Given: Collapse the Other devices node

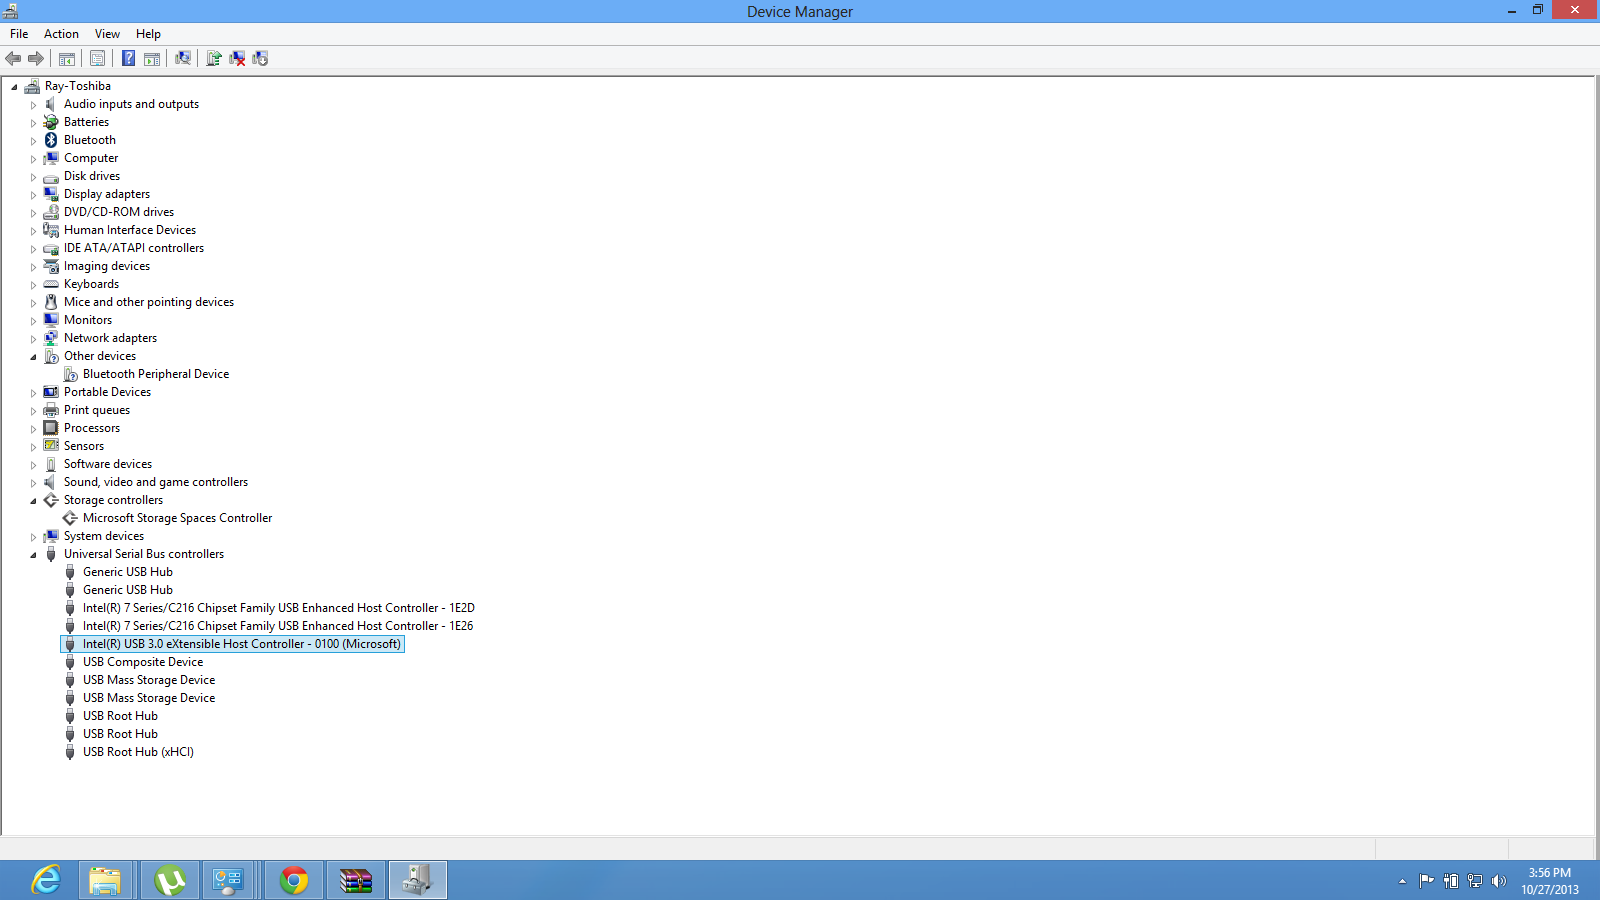Looking at the screenshot, I should [x=33, y=357].
